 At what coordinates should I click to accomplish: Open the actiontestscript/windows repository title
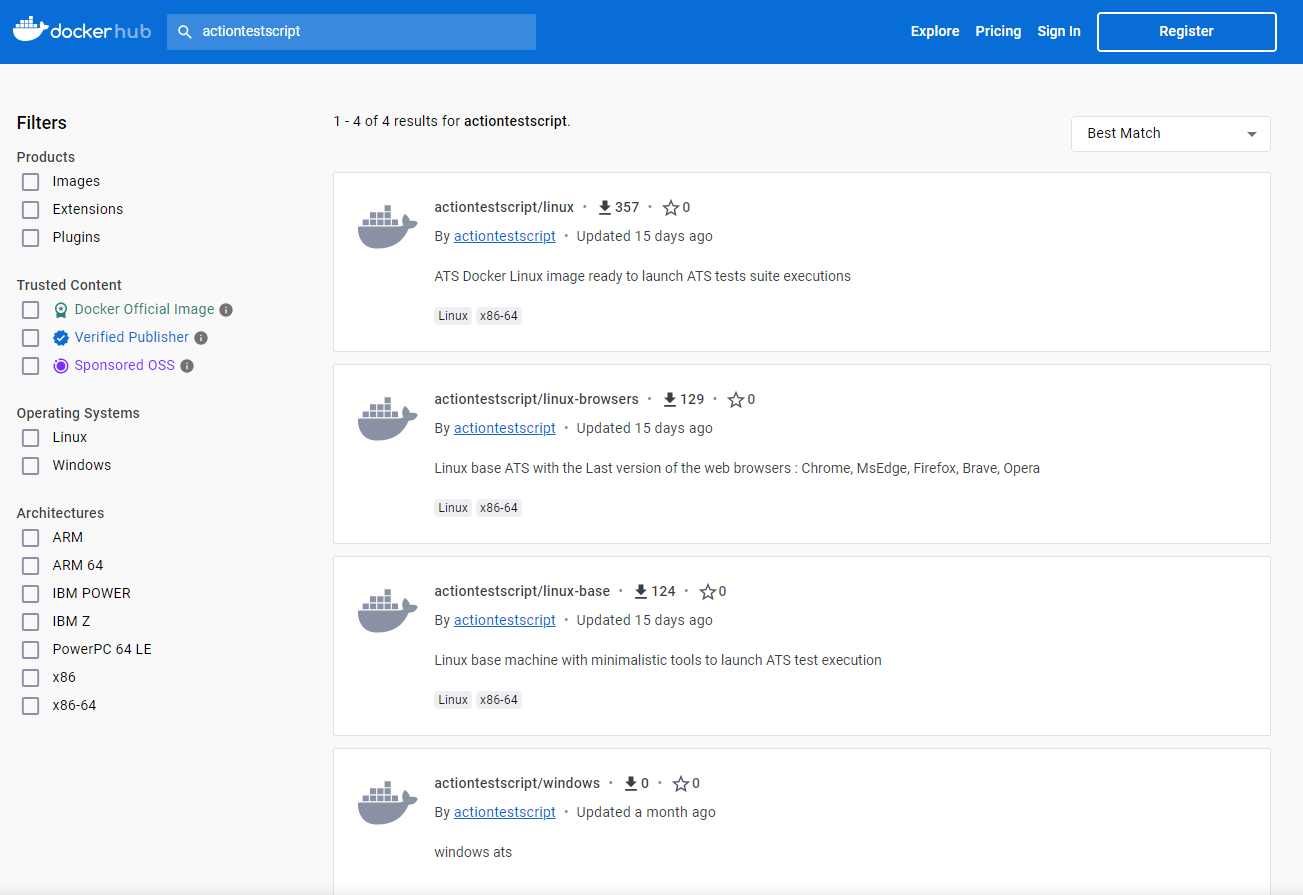point(517,783)
